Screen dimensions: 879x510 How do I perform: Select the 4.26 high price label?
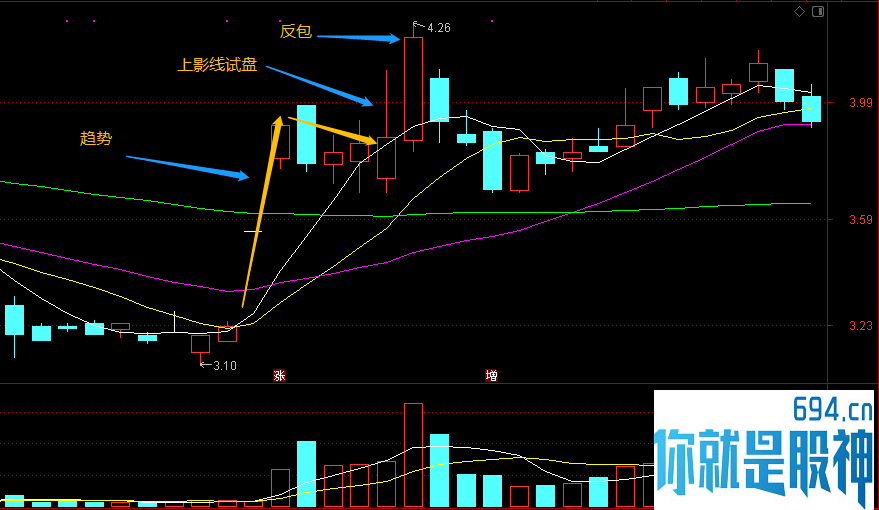pyautogui.click(x=438, y=28)
